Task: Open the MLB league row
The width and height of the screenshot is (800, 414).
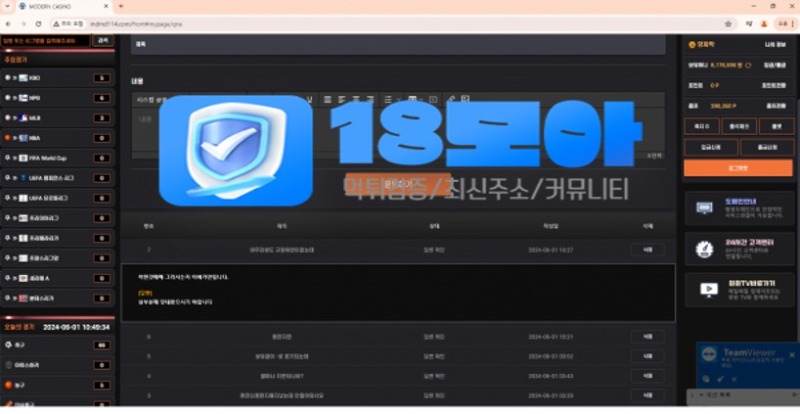Action: 57,118
